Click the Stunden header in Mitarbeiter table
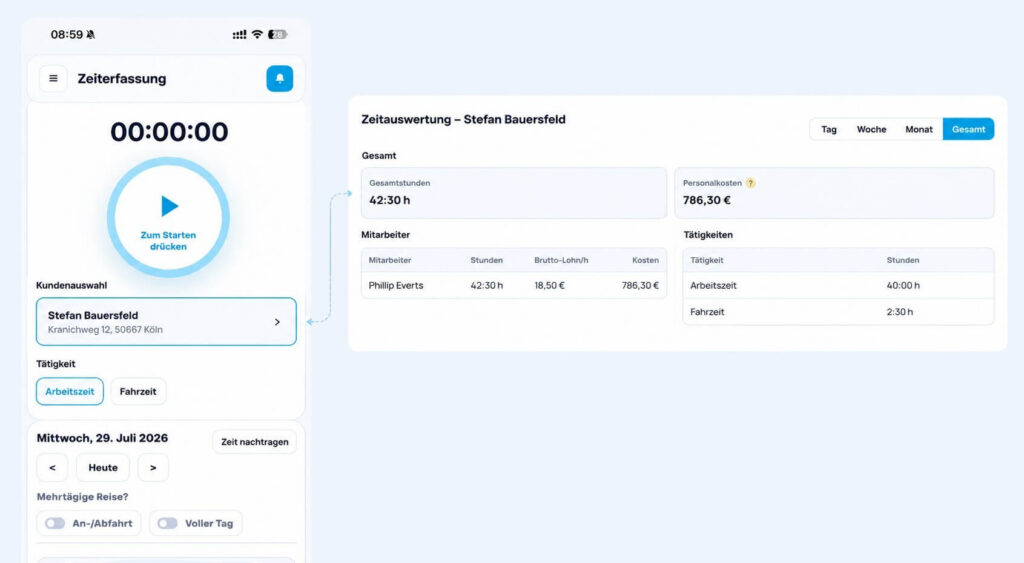1024x563 pixels. [x=487, y=260]
